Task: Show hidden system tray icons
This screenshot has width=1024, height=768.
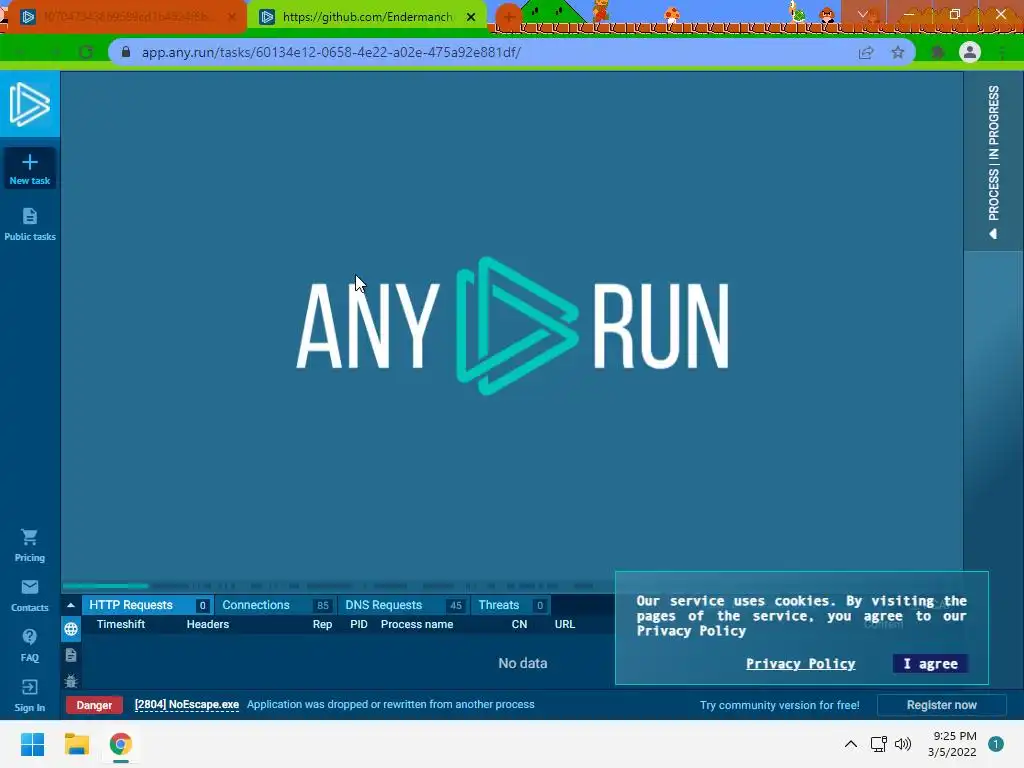Action: click(x=851, y=744)
